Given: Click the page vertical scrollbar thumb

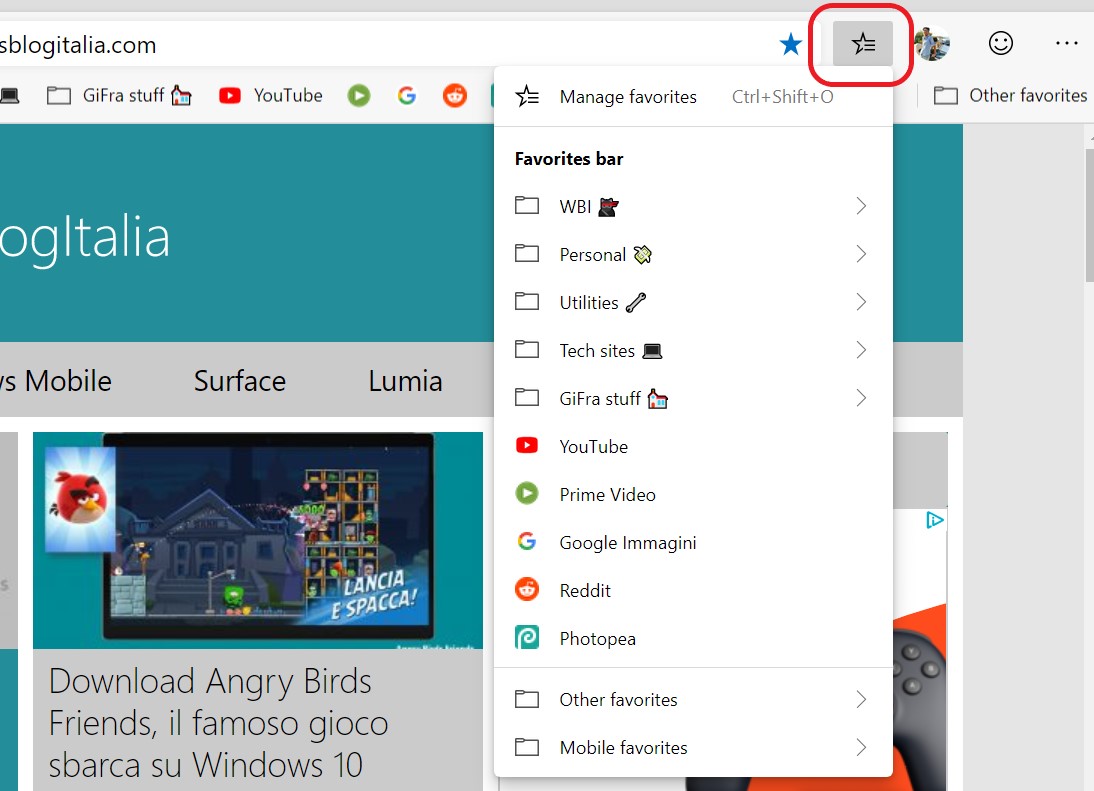Looking at the screenshot, I should tap(1089, 215).
